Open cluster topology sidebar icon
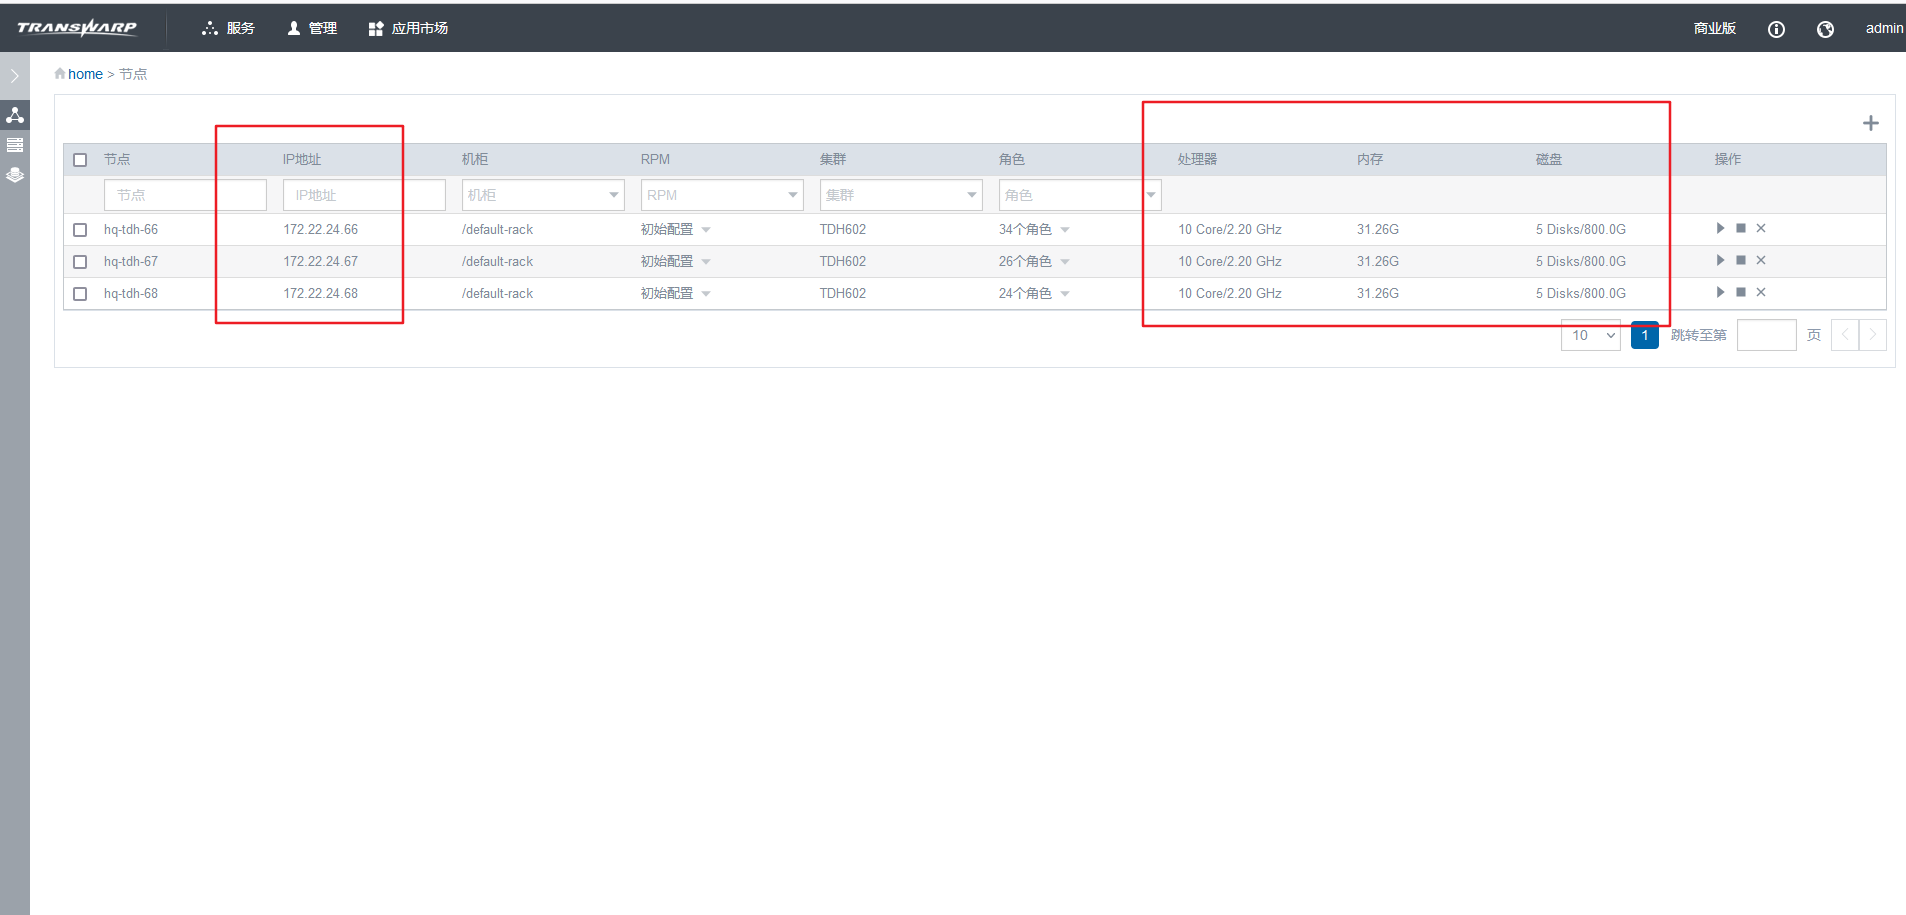Screen dimensions: 1906x915 coord(15,115)
